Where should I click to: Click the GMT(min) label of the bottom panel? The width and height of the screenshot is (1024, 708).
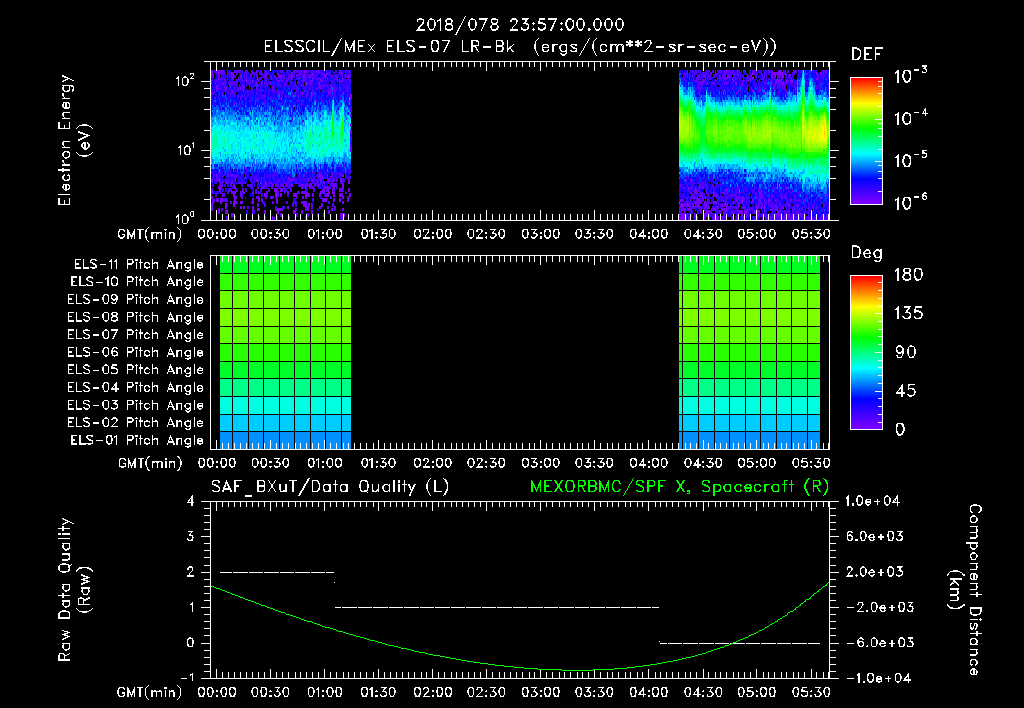pos(150,692)
